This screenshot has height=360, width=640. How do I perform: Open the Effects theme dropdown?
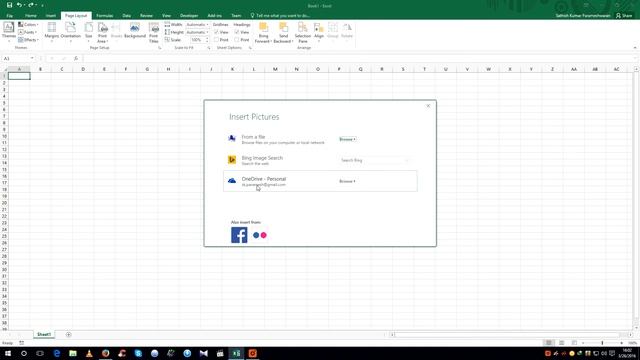(28, 40)
